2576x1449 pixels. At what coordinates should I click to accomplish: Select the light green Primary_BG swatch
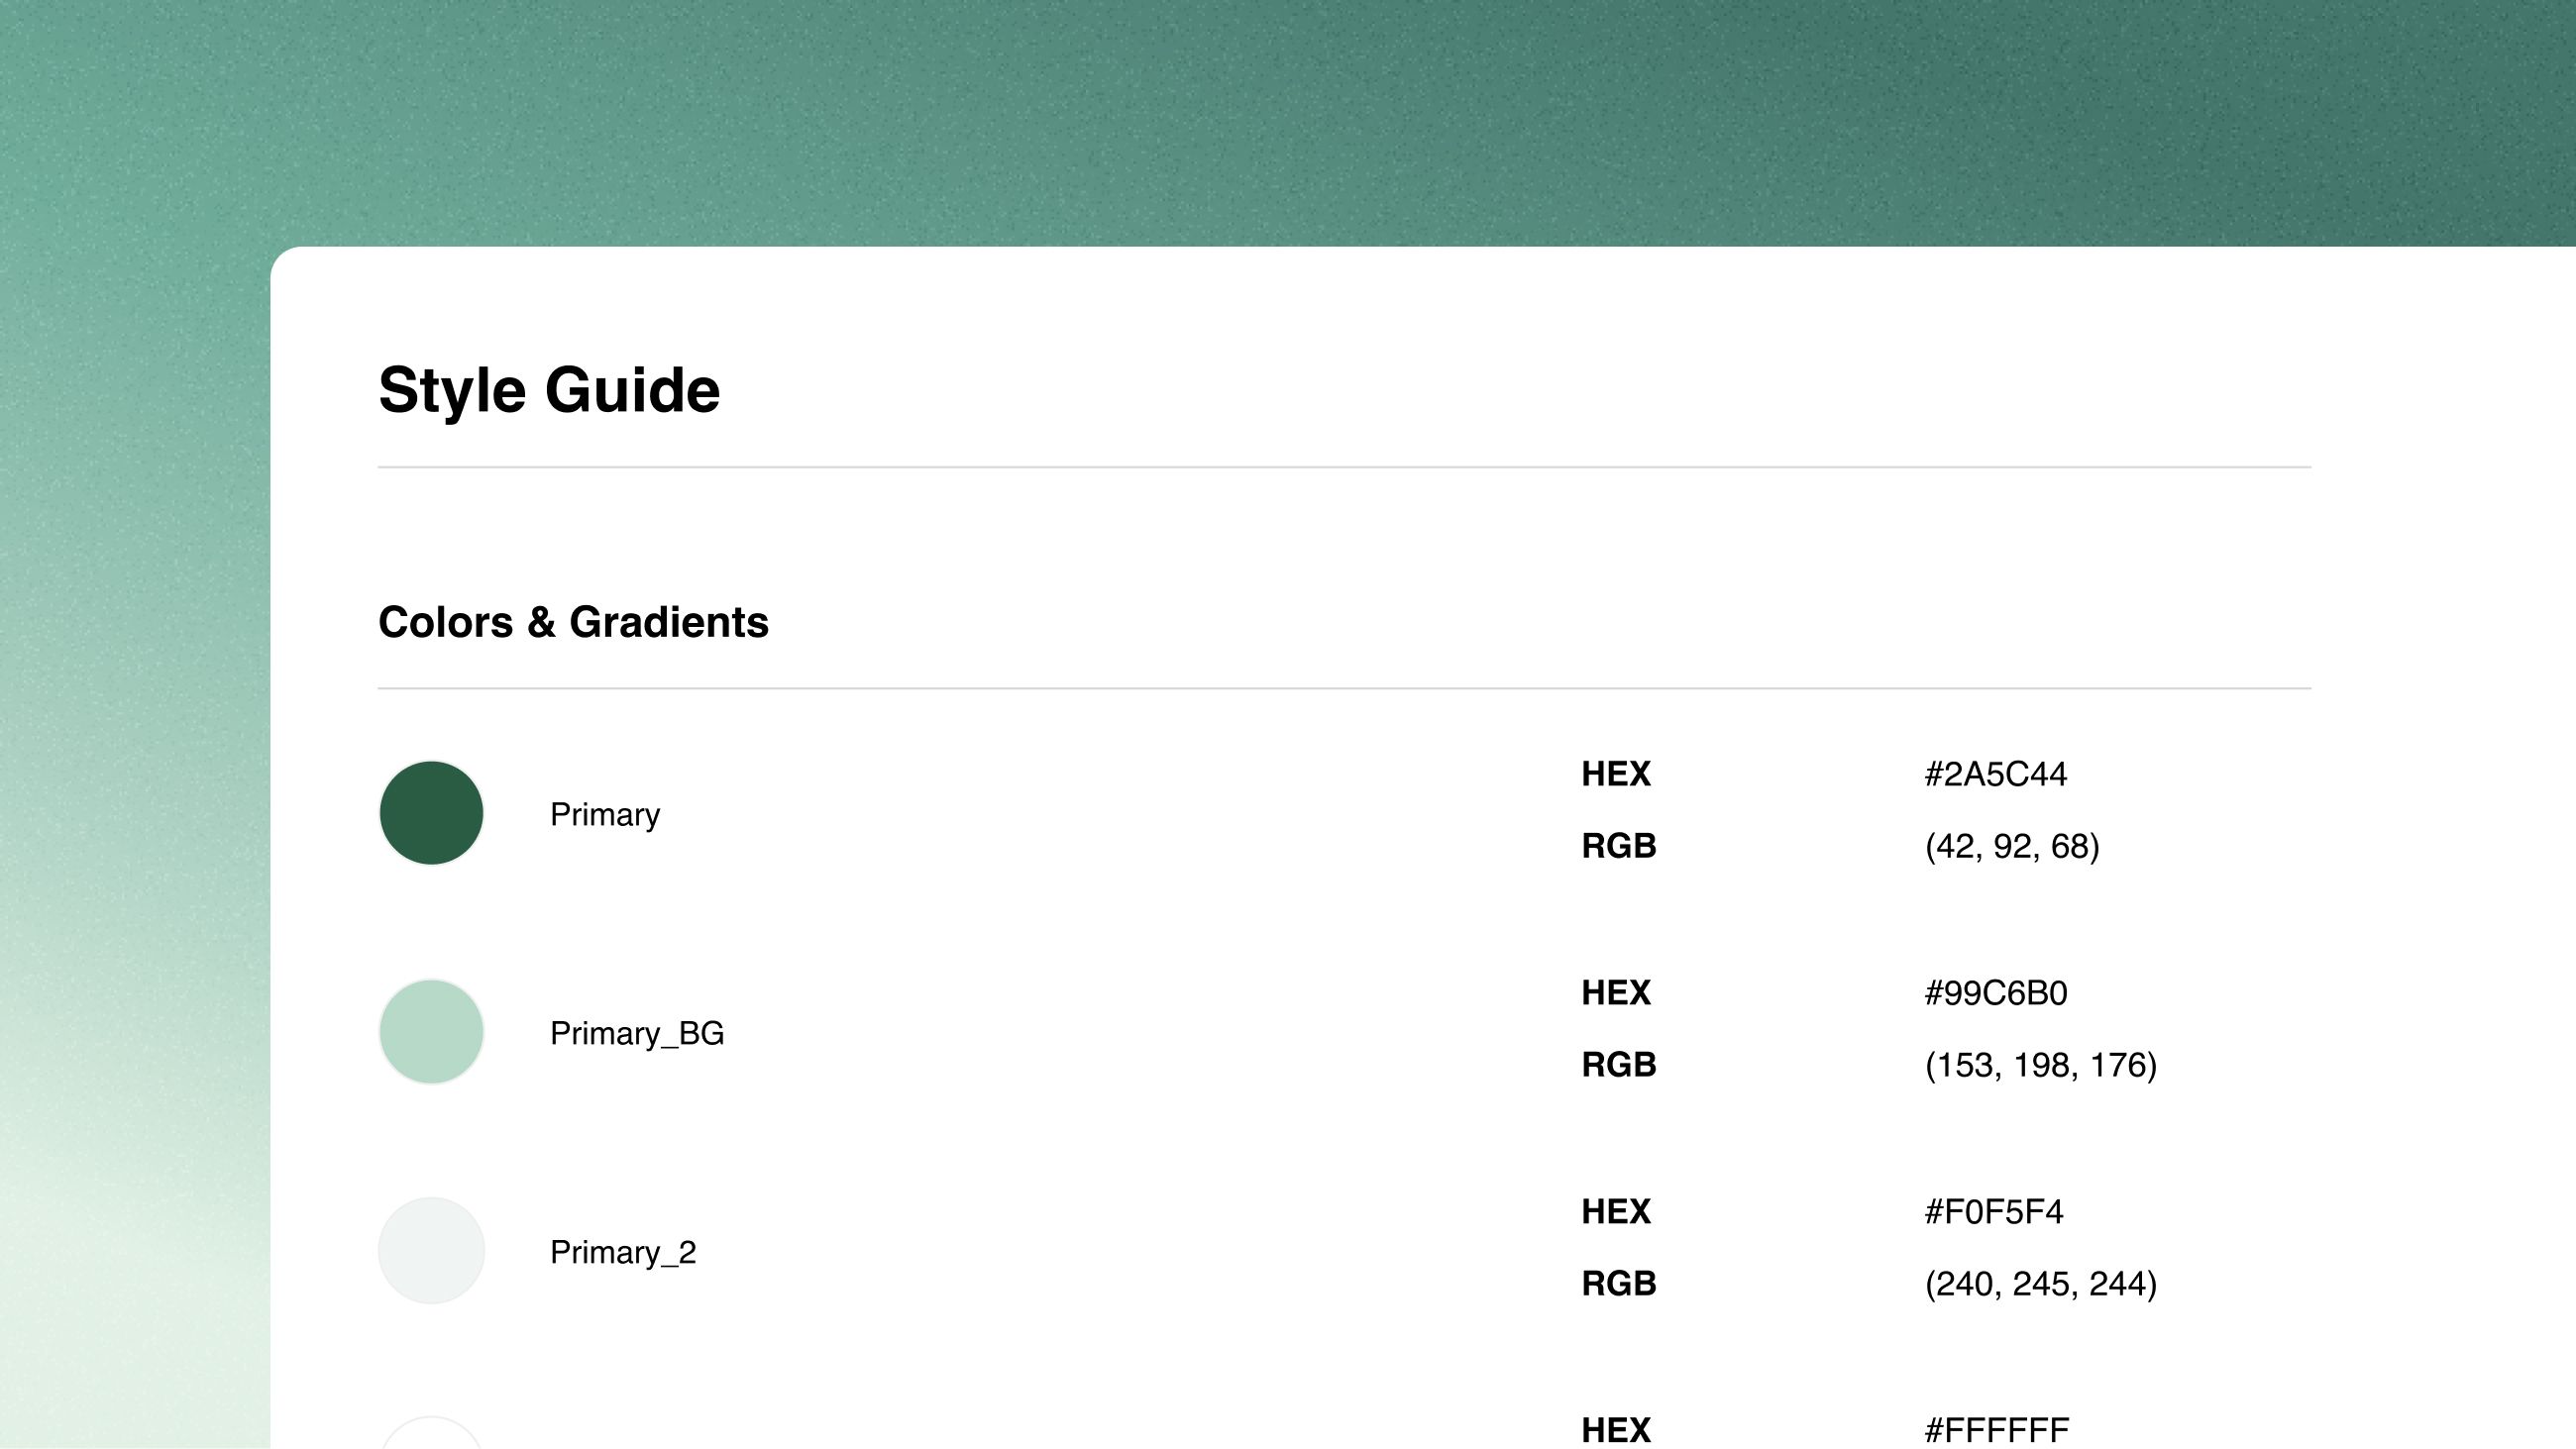pyautogui.click(x=431, y=1031)
